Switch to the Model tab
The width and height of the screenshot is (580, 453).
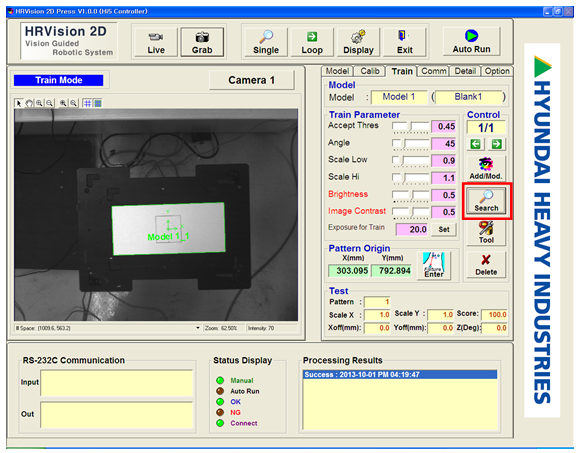click(337, 71)
